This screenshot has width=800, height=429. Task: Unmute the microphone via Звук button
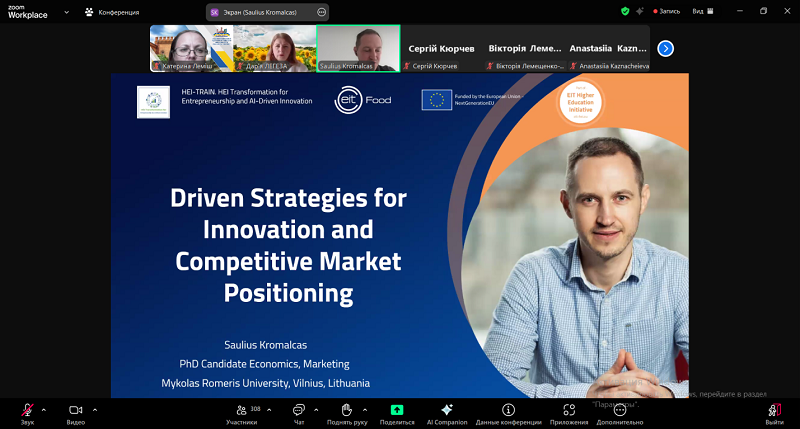tap(27, 414)
